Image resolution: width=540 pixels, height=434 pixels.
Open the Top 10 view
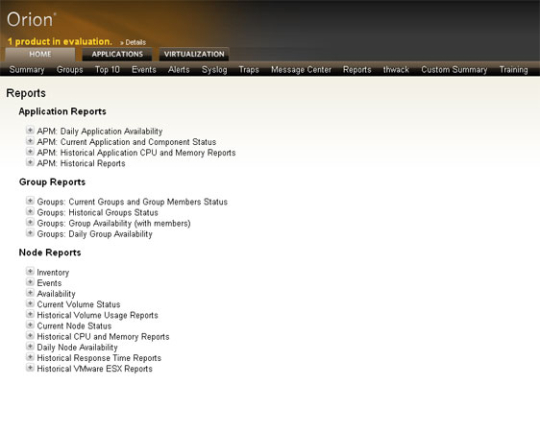107,70
